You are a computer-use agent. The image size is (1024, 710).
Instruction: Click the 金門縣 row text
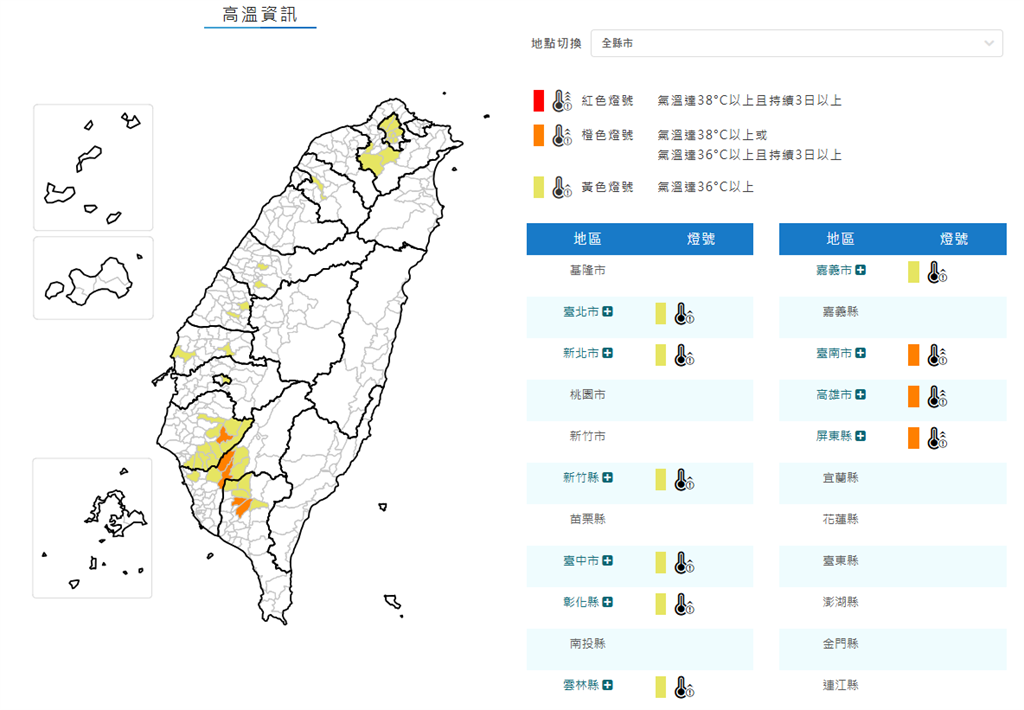[840, 643]
